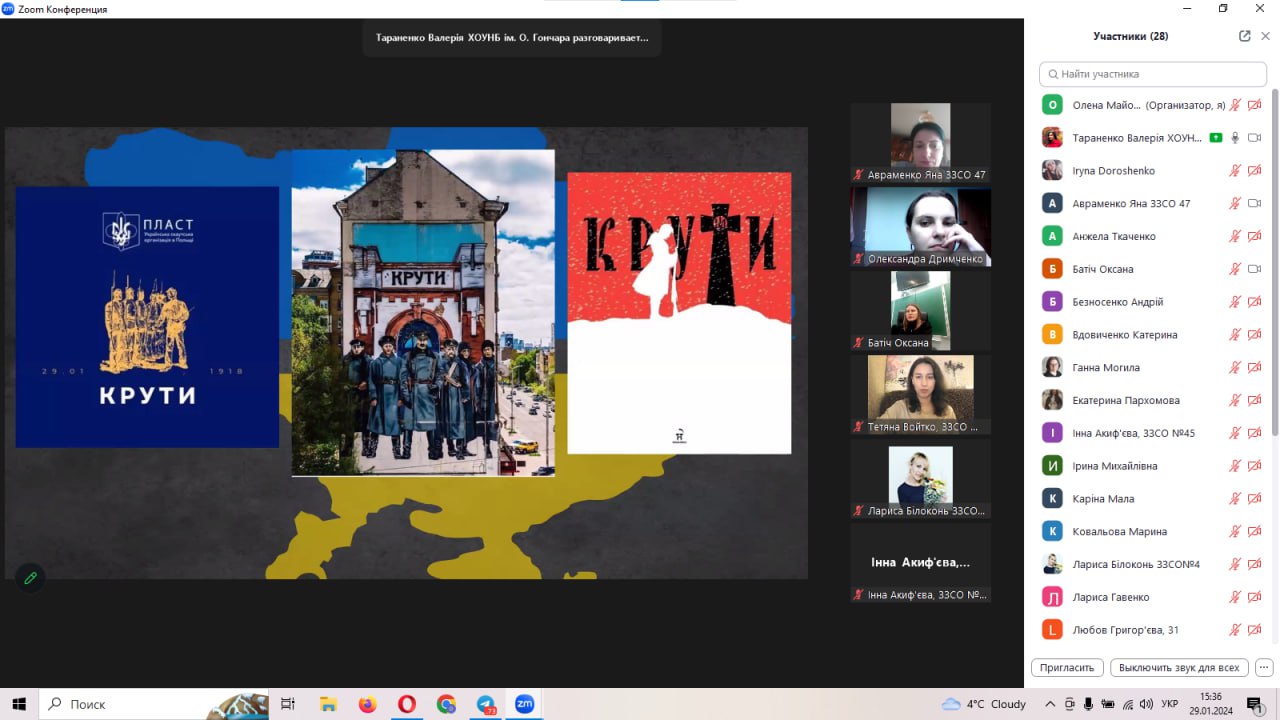
Task: Click Тетяна Войтко video thumbnail
Action: click(920, 395)
